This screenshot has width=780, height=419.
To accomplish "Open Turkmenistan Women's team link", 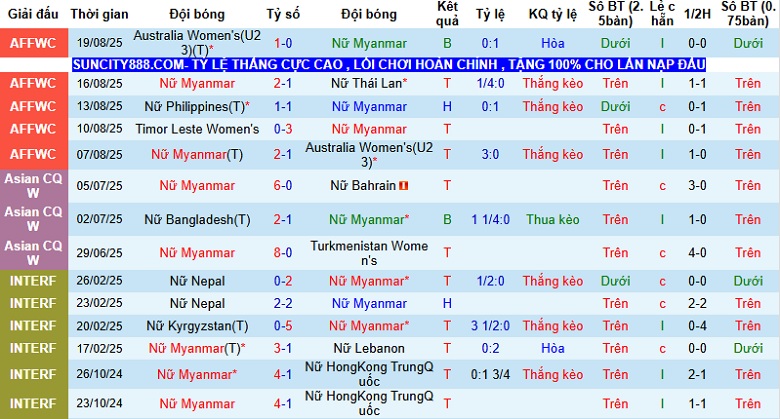I will 369,253.
